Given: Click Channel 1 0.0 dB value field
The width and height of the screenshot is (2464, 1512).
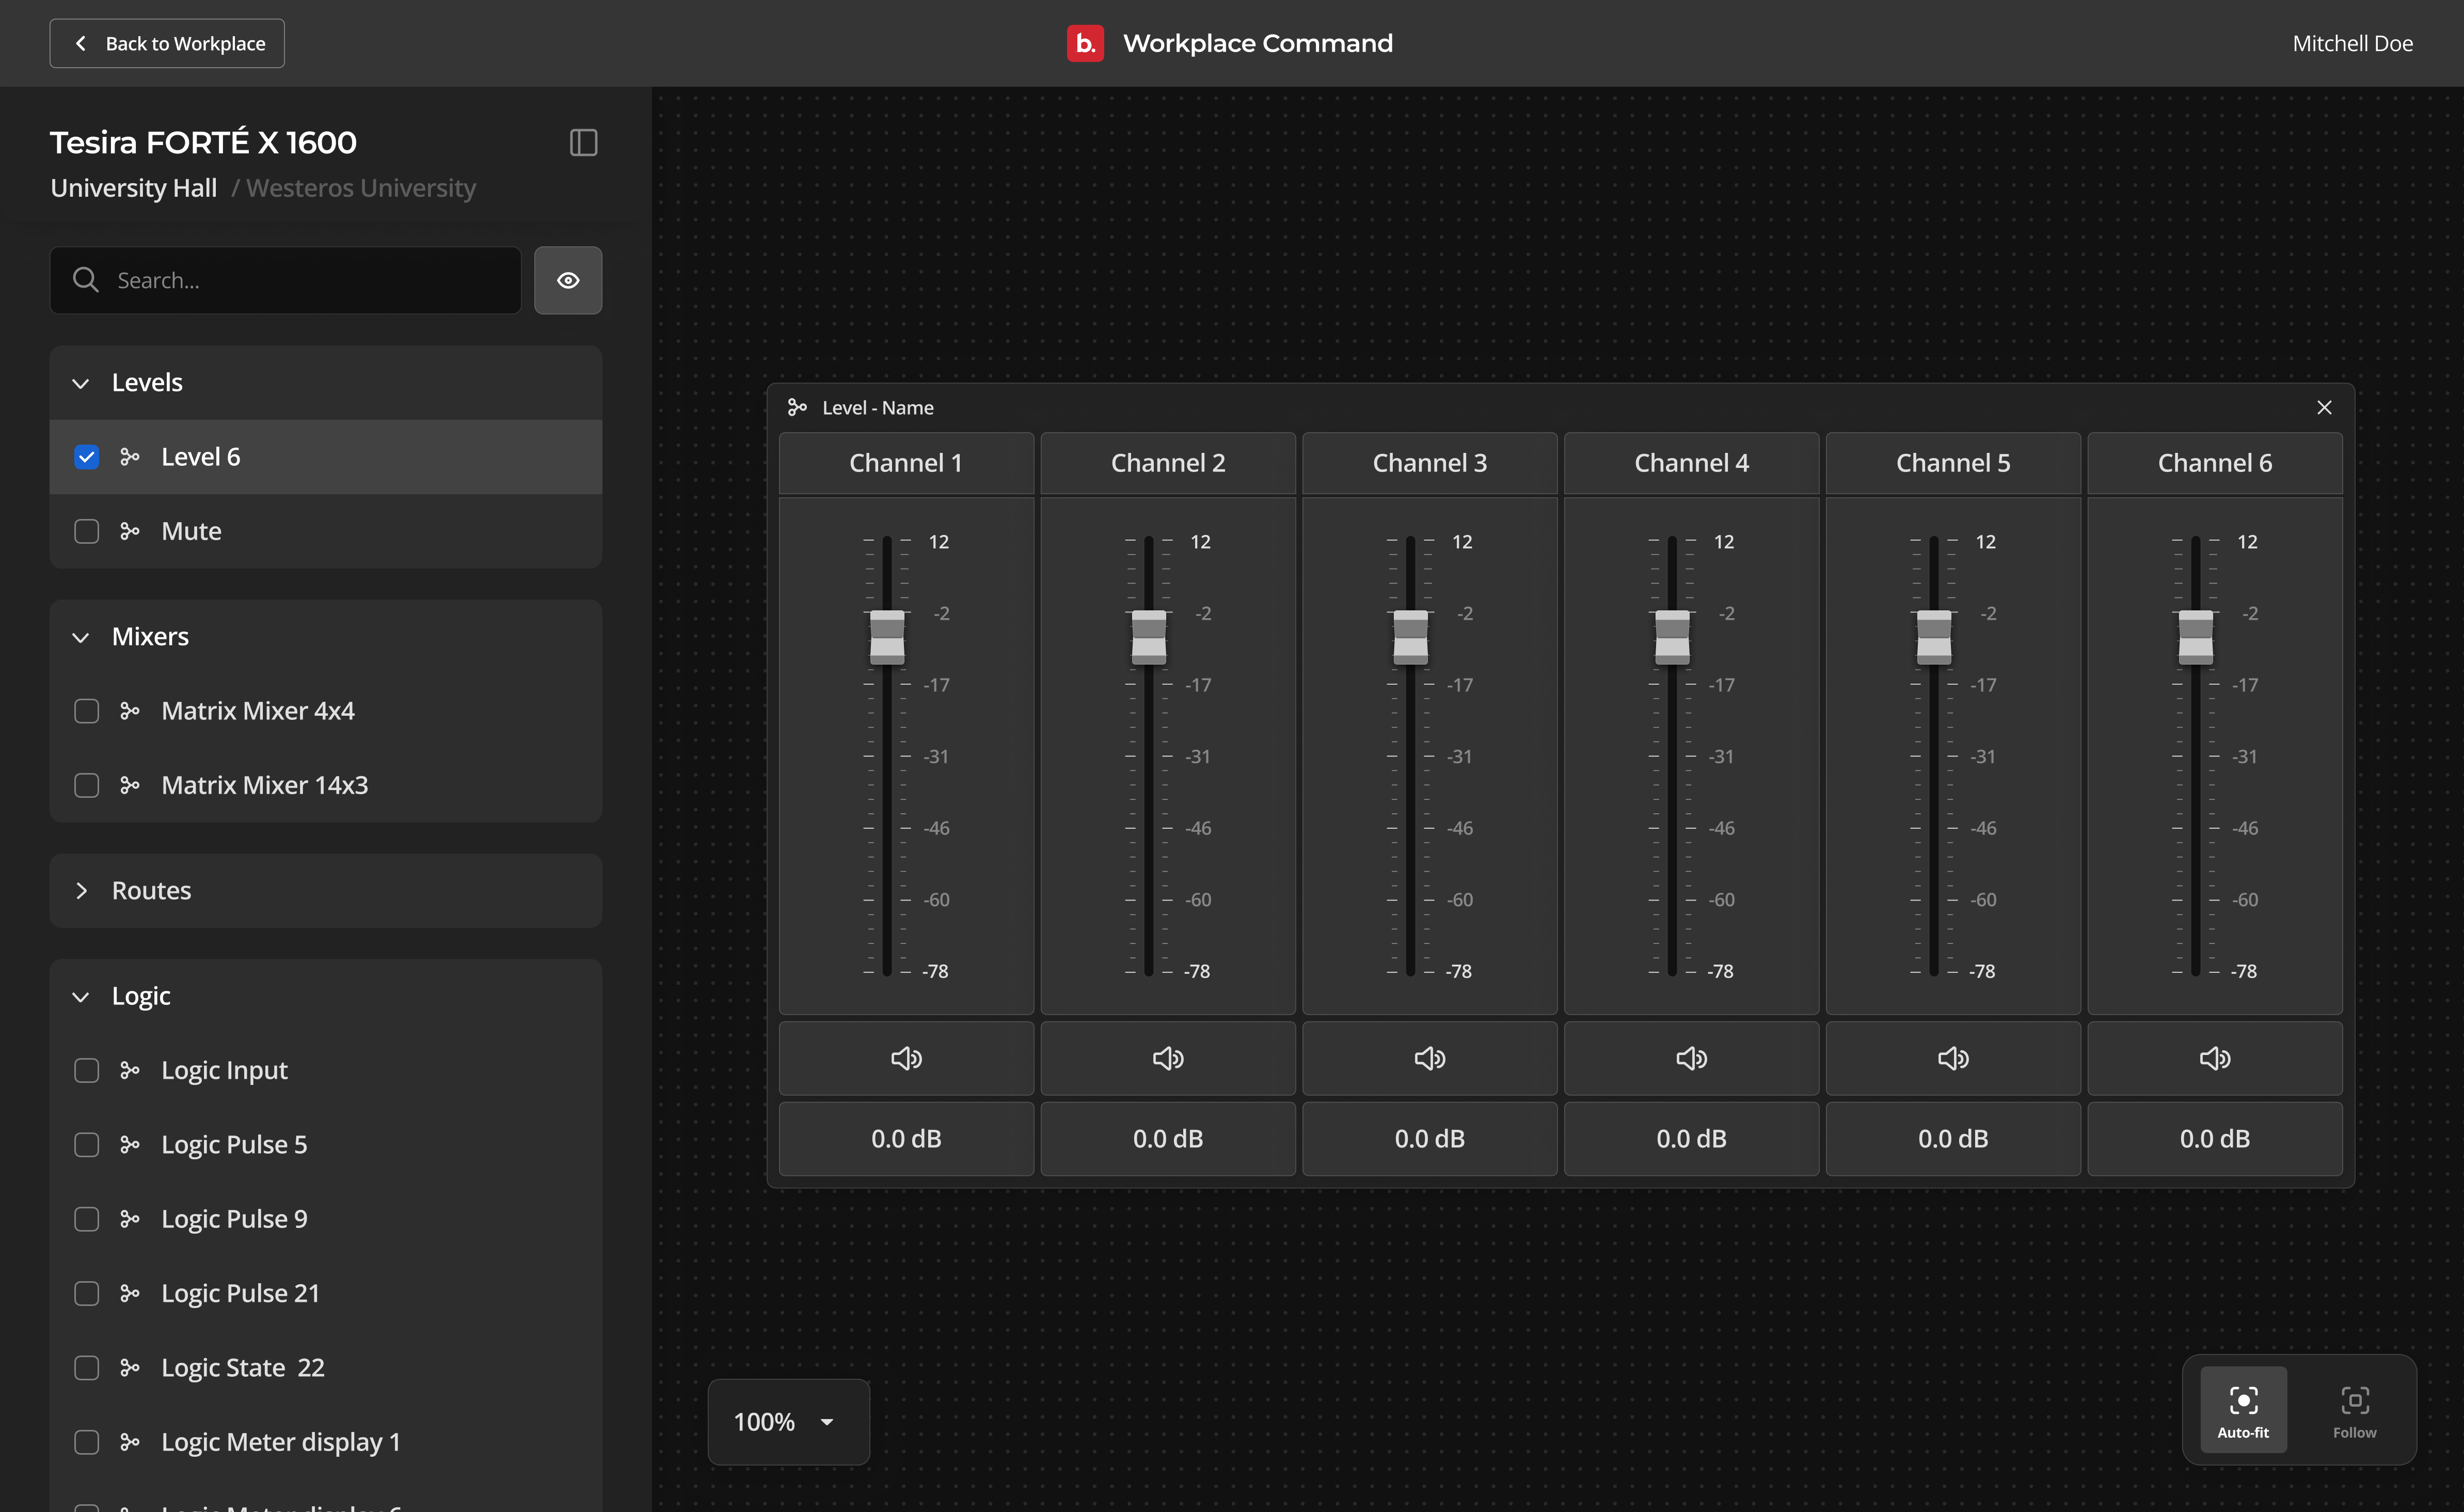Looking at the screenshot, I should point(906,1139).
